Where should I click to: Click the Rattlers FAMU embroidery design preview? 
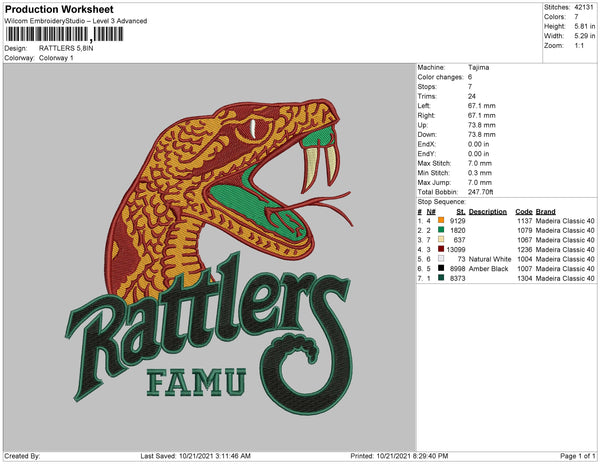click(209, 257)
